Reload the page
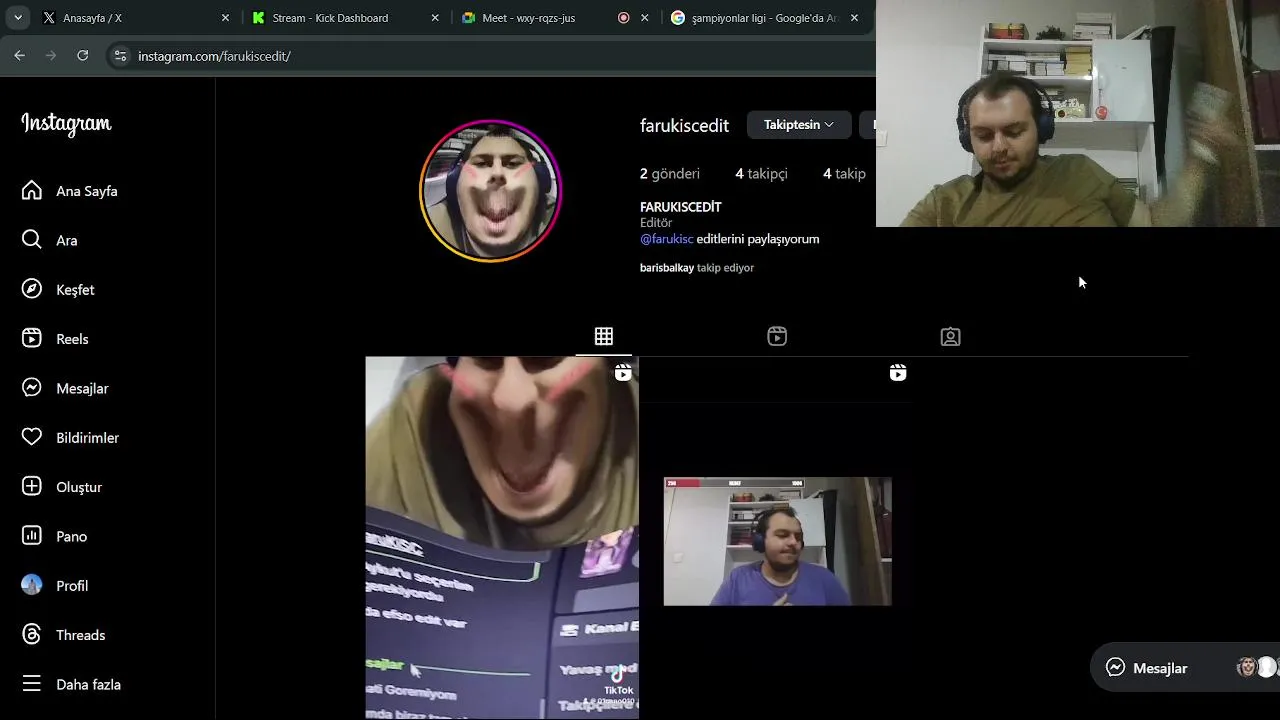The width and height of the screenshot is (1280, 720). tap(83, 56)
